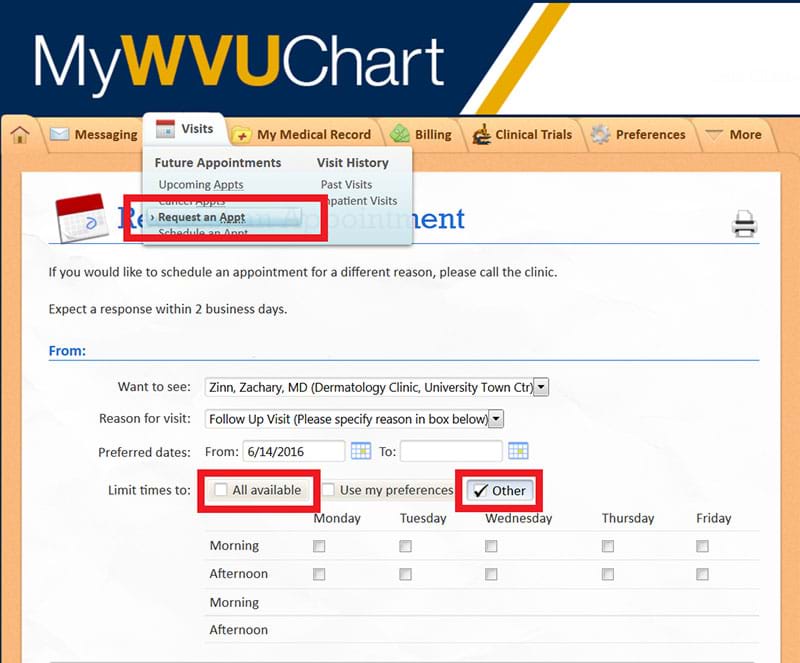The width and height of the screenshot is (800, 663).
Task: Tick the first Morning row's Thursday checkbox
Action: pyautogui.click(x=608, y=546)
